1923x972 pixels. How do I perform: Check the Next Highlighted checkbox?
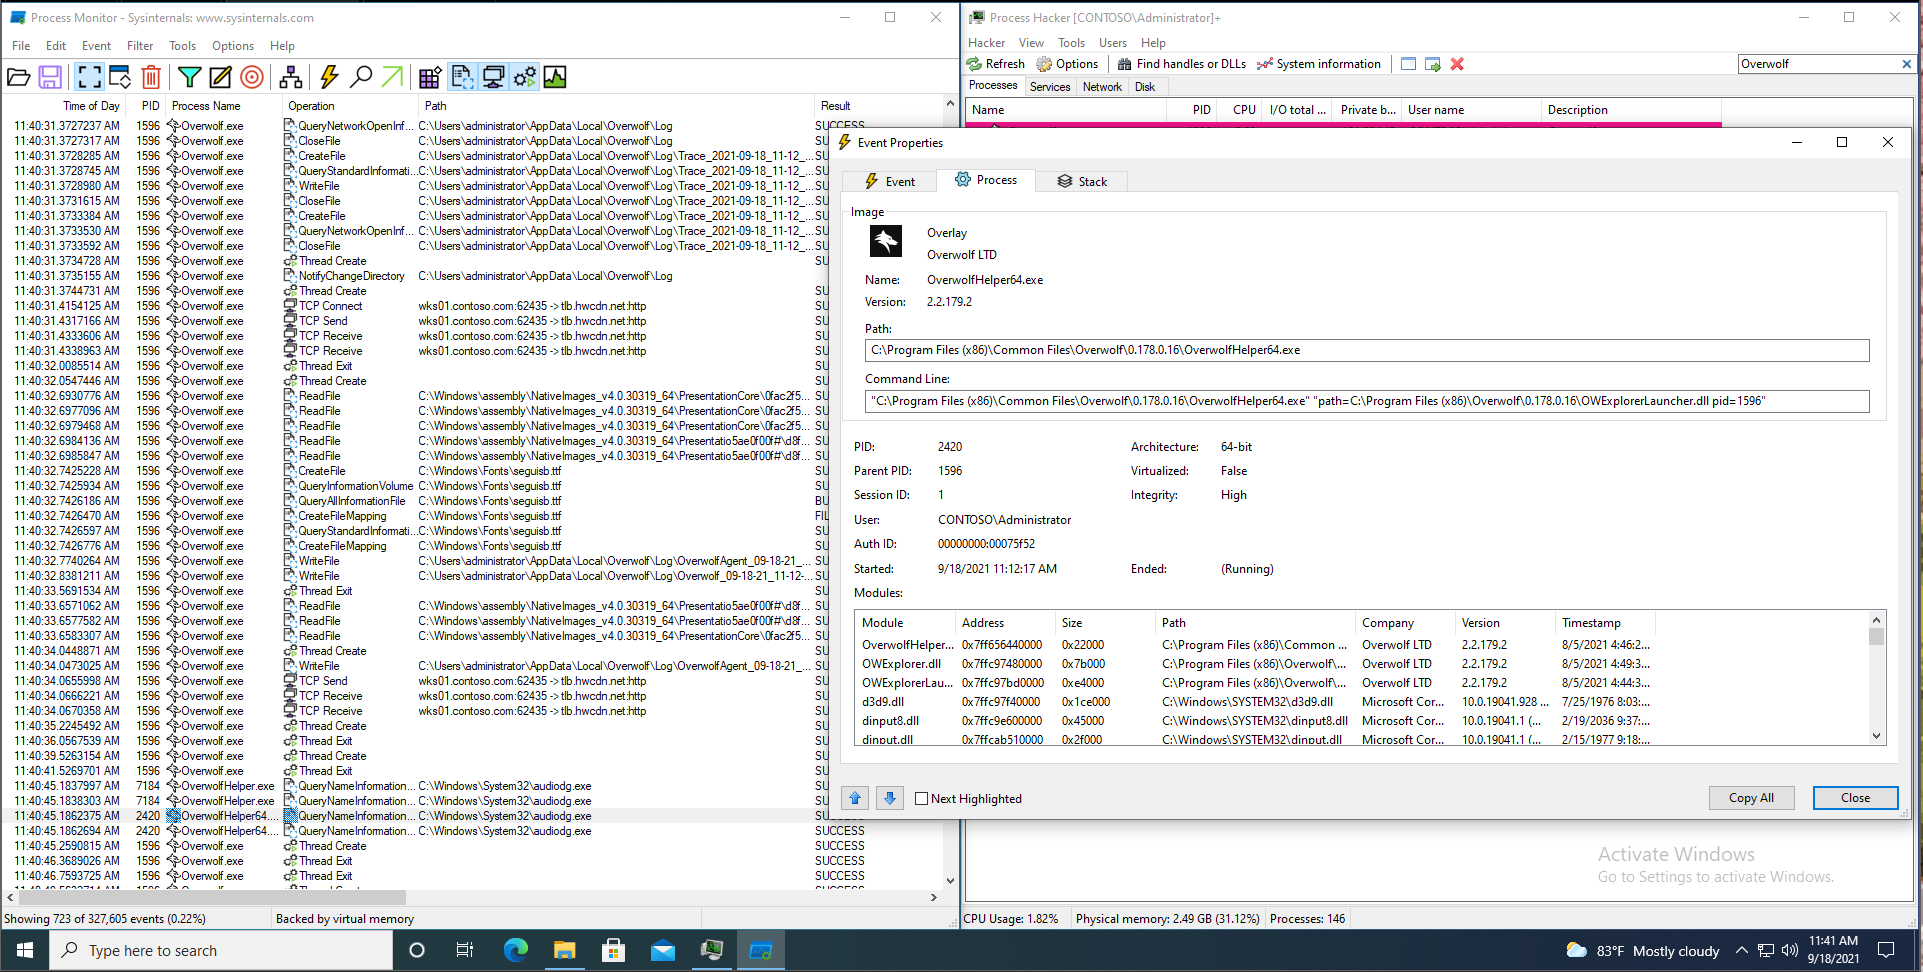tap(922, 798)
